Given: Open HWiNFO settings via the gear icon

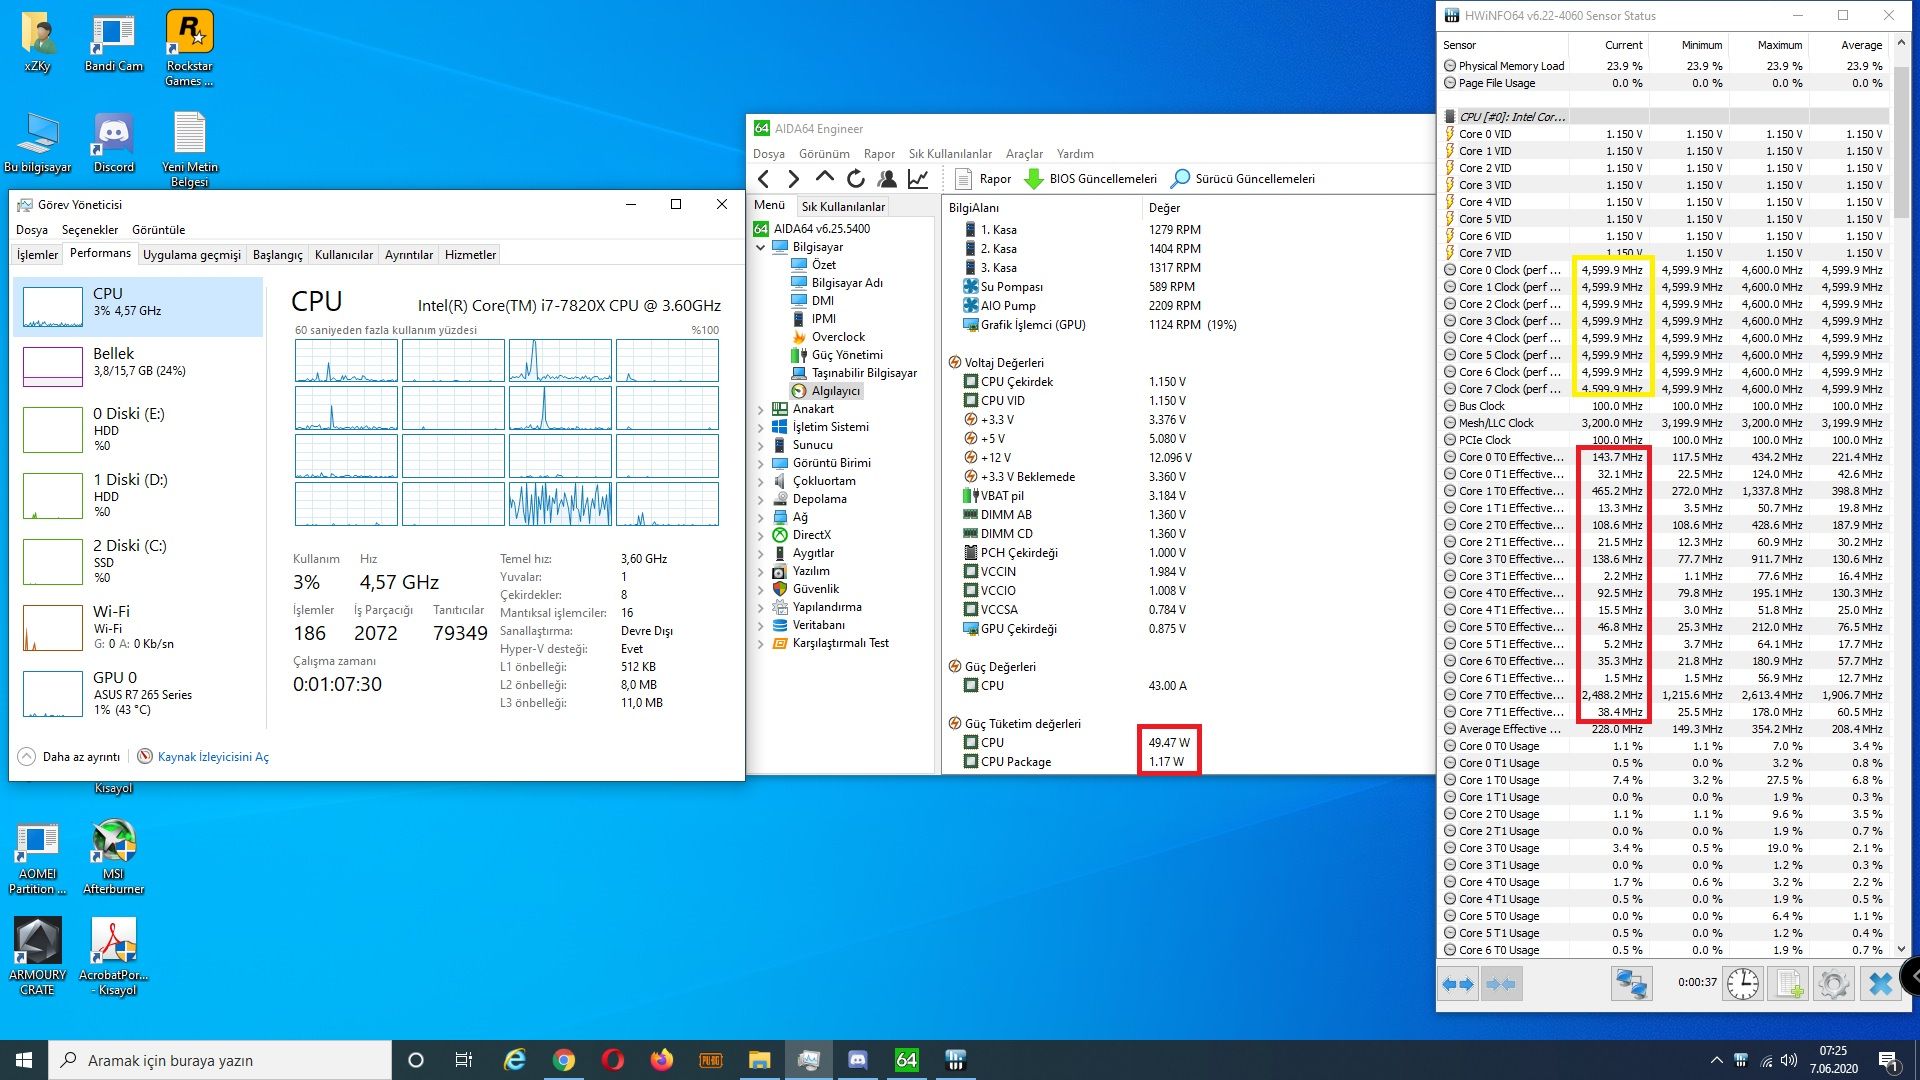Looking at the screenshot, I should click(1836, 983).
